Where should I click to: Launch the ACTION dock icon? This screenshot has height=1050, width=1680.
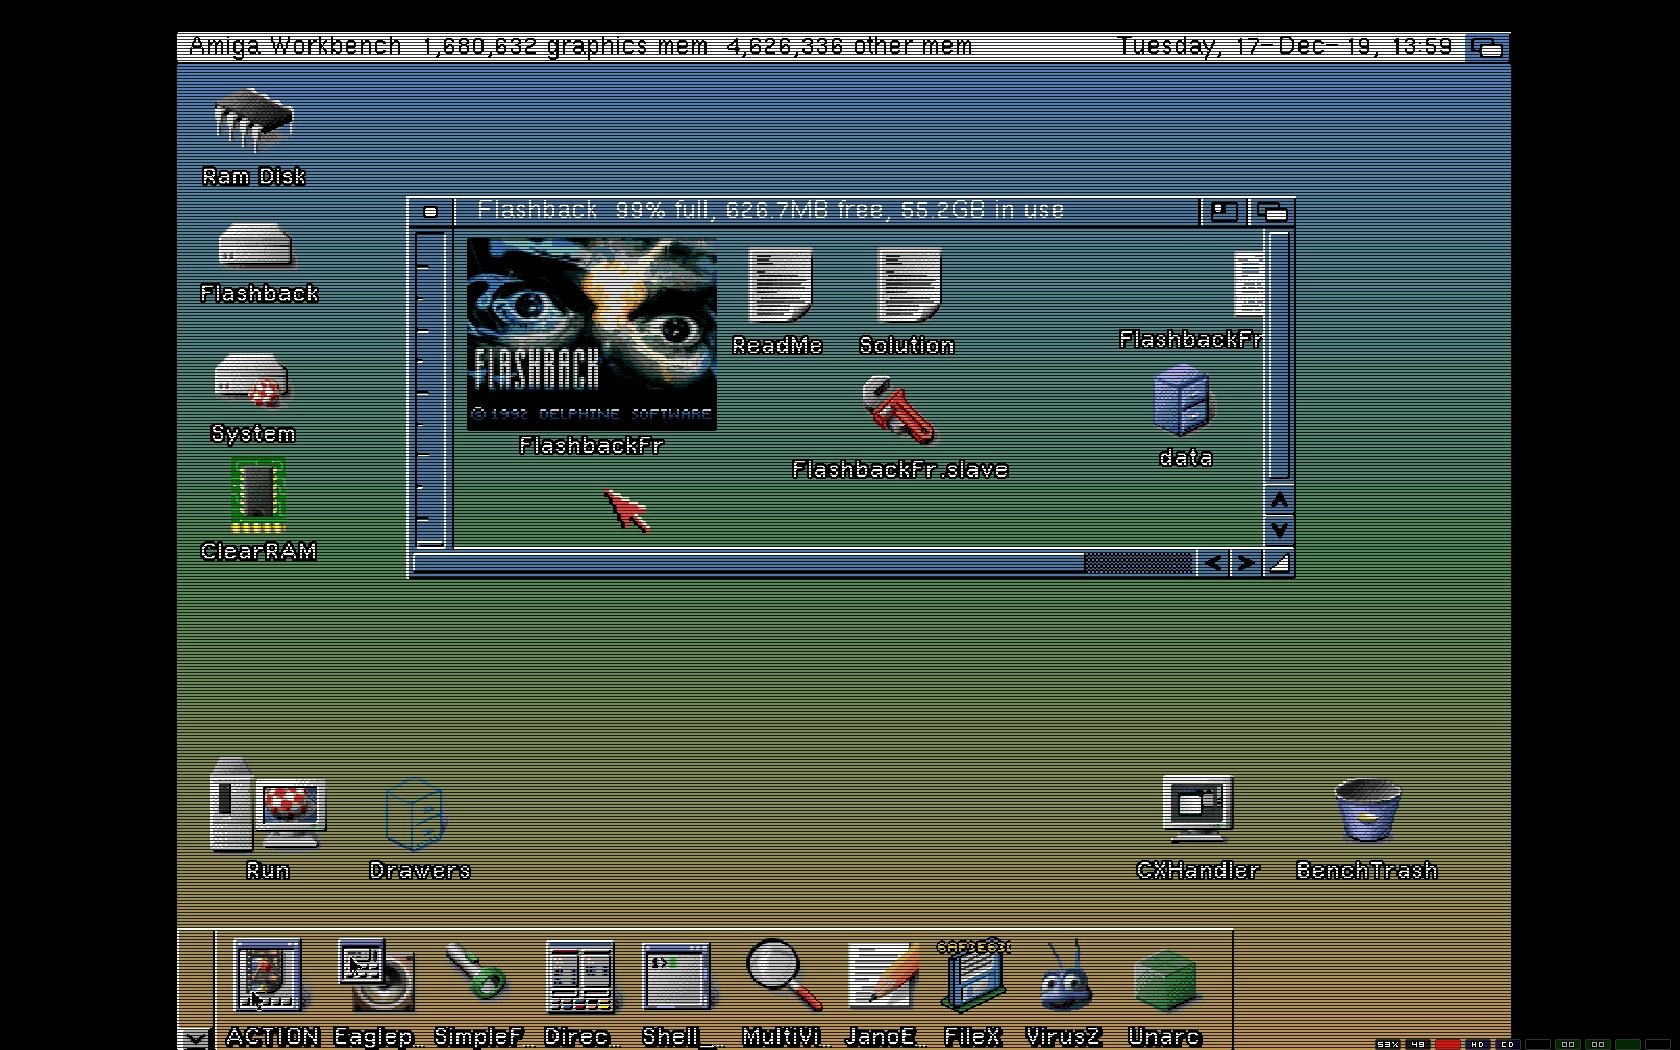[x=267, y=975]
